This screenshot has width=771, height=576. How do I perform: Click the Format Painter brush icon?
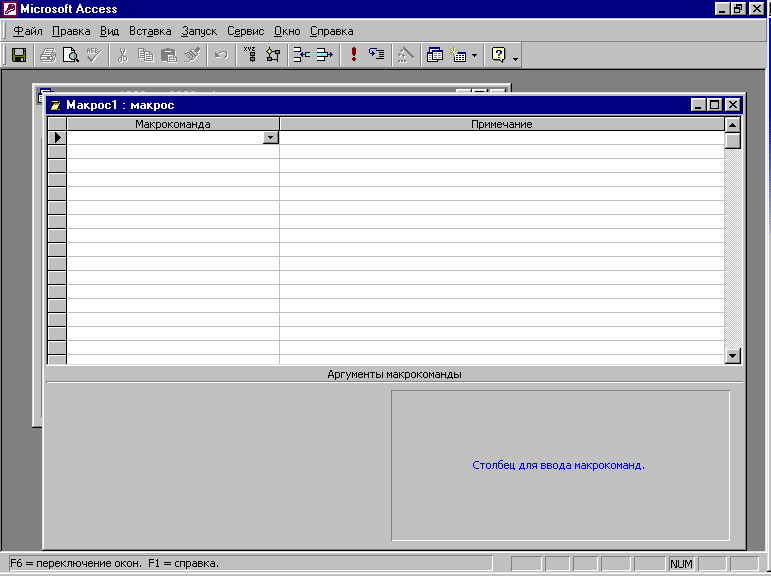pos(192,55)
